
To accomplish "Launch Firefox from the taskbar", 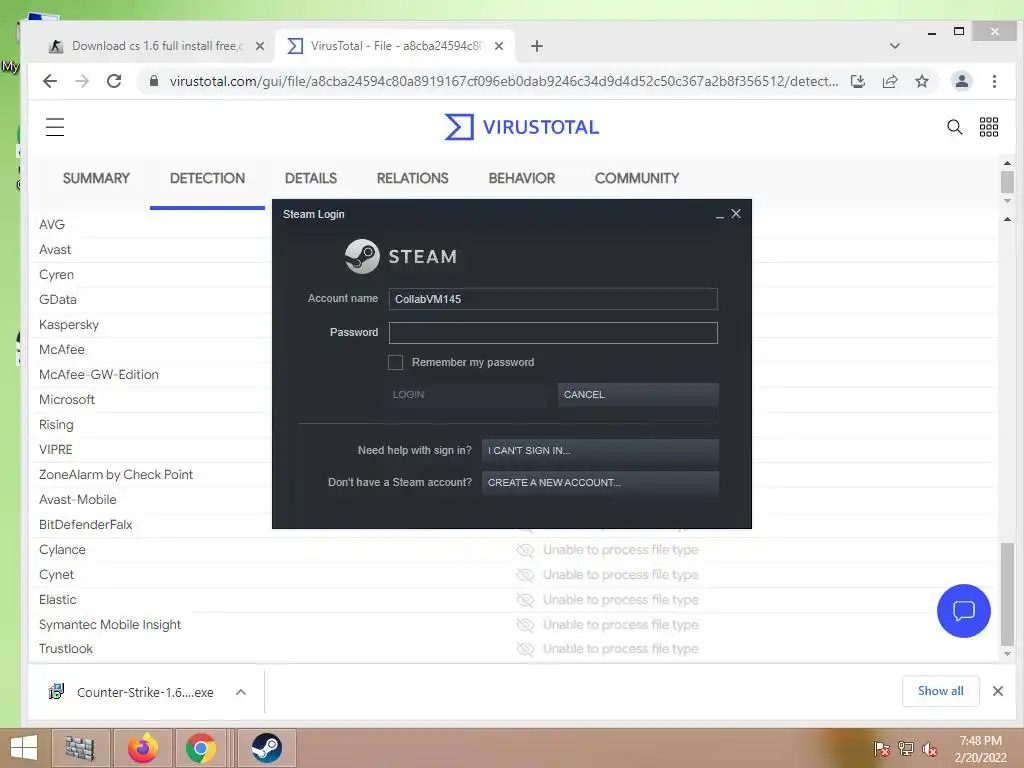I will click(x=142, y=748).
